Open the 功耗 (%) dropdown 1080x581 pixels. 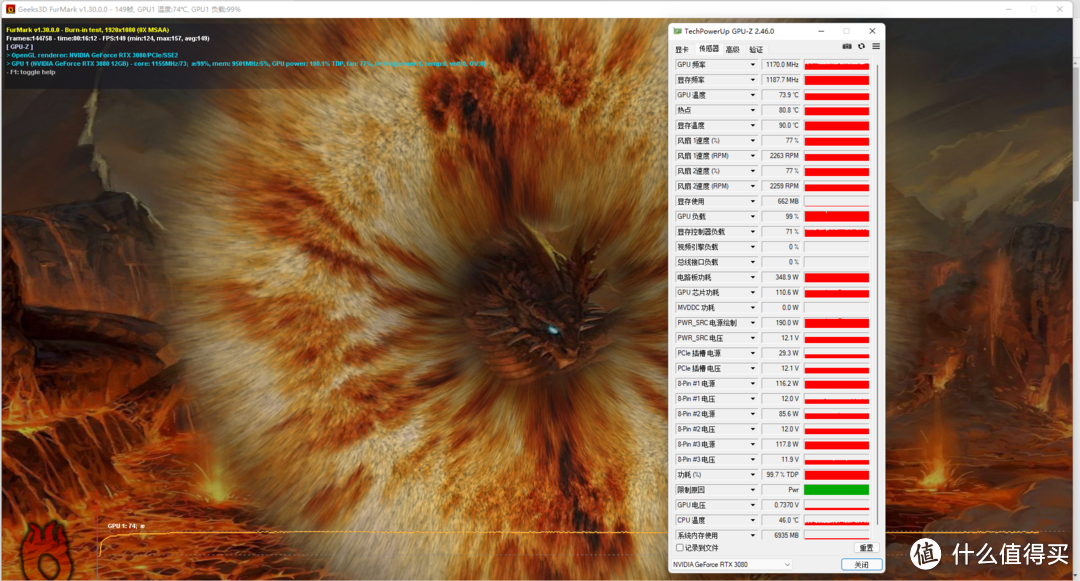point(752,474)
